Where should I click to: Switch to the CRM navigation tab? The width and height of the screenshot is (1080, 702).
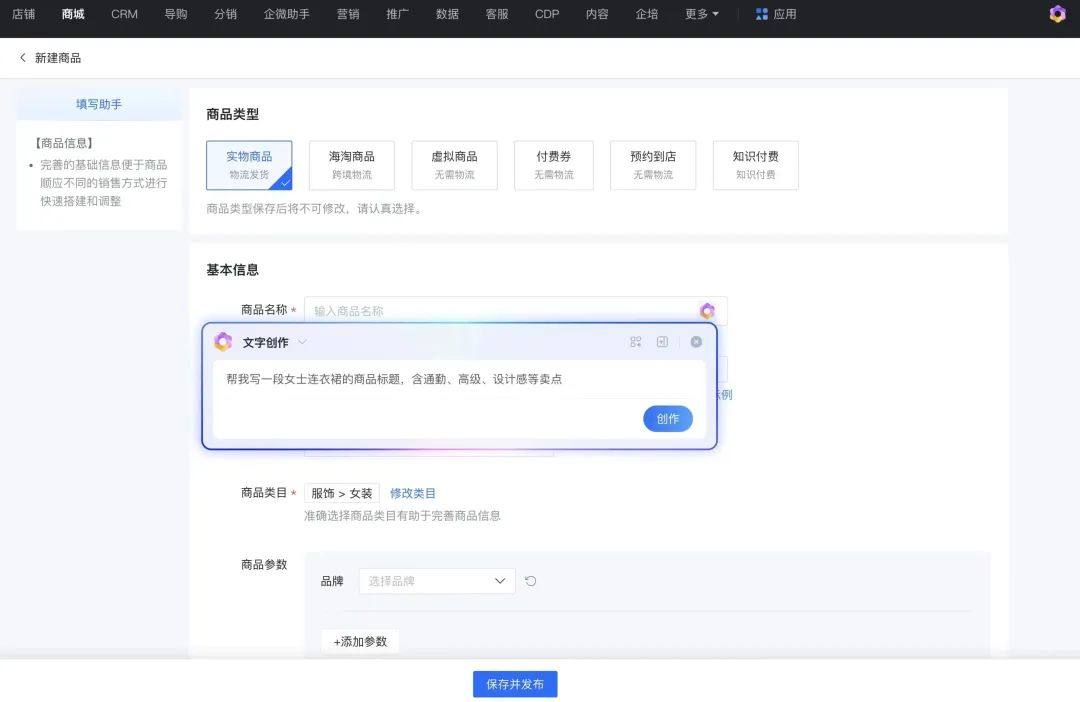pyautogui.click(x=124, y=14)
